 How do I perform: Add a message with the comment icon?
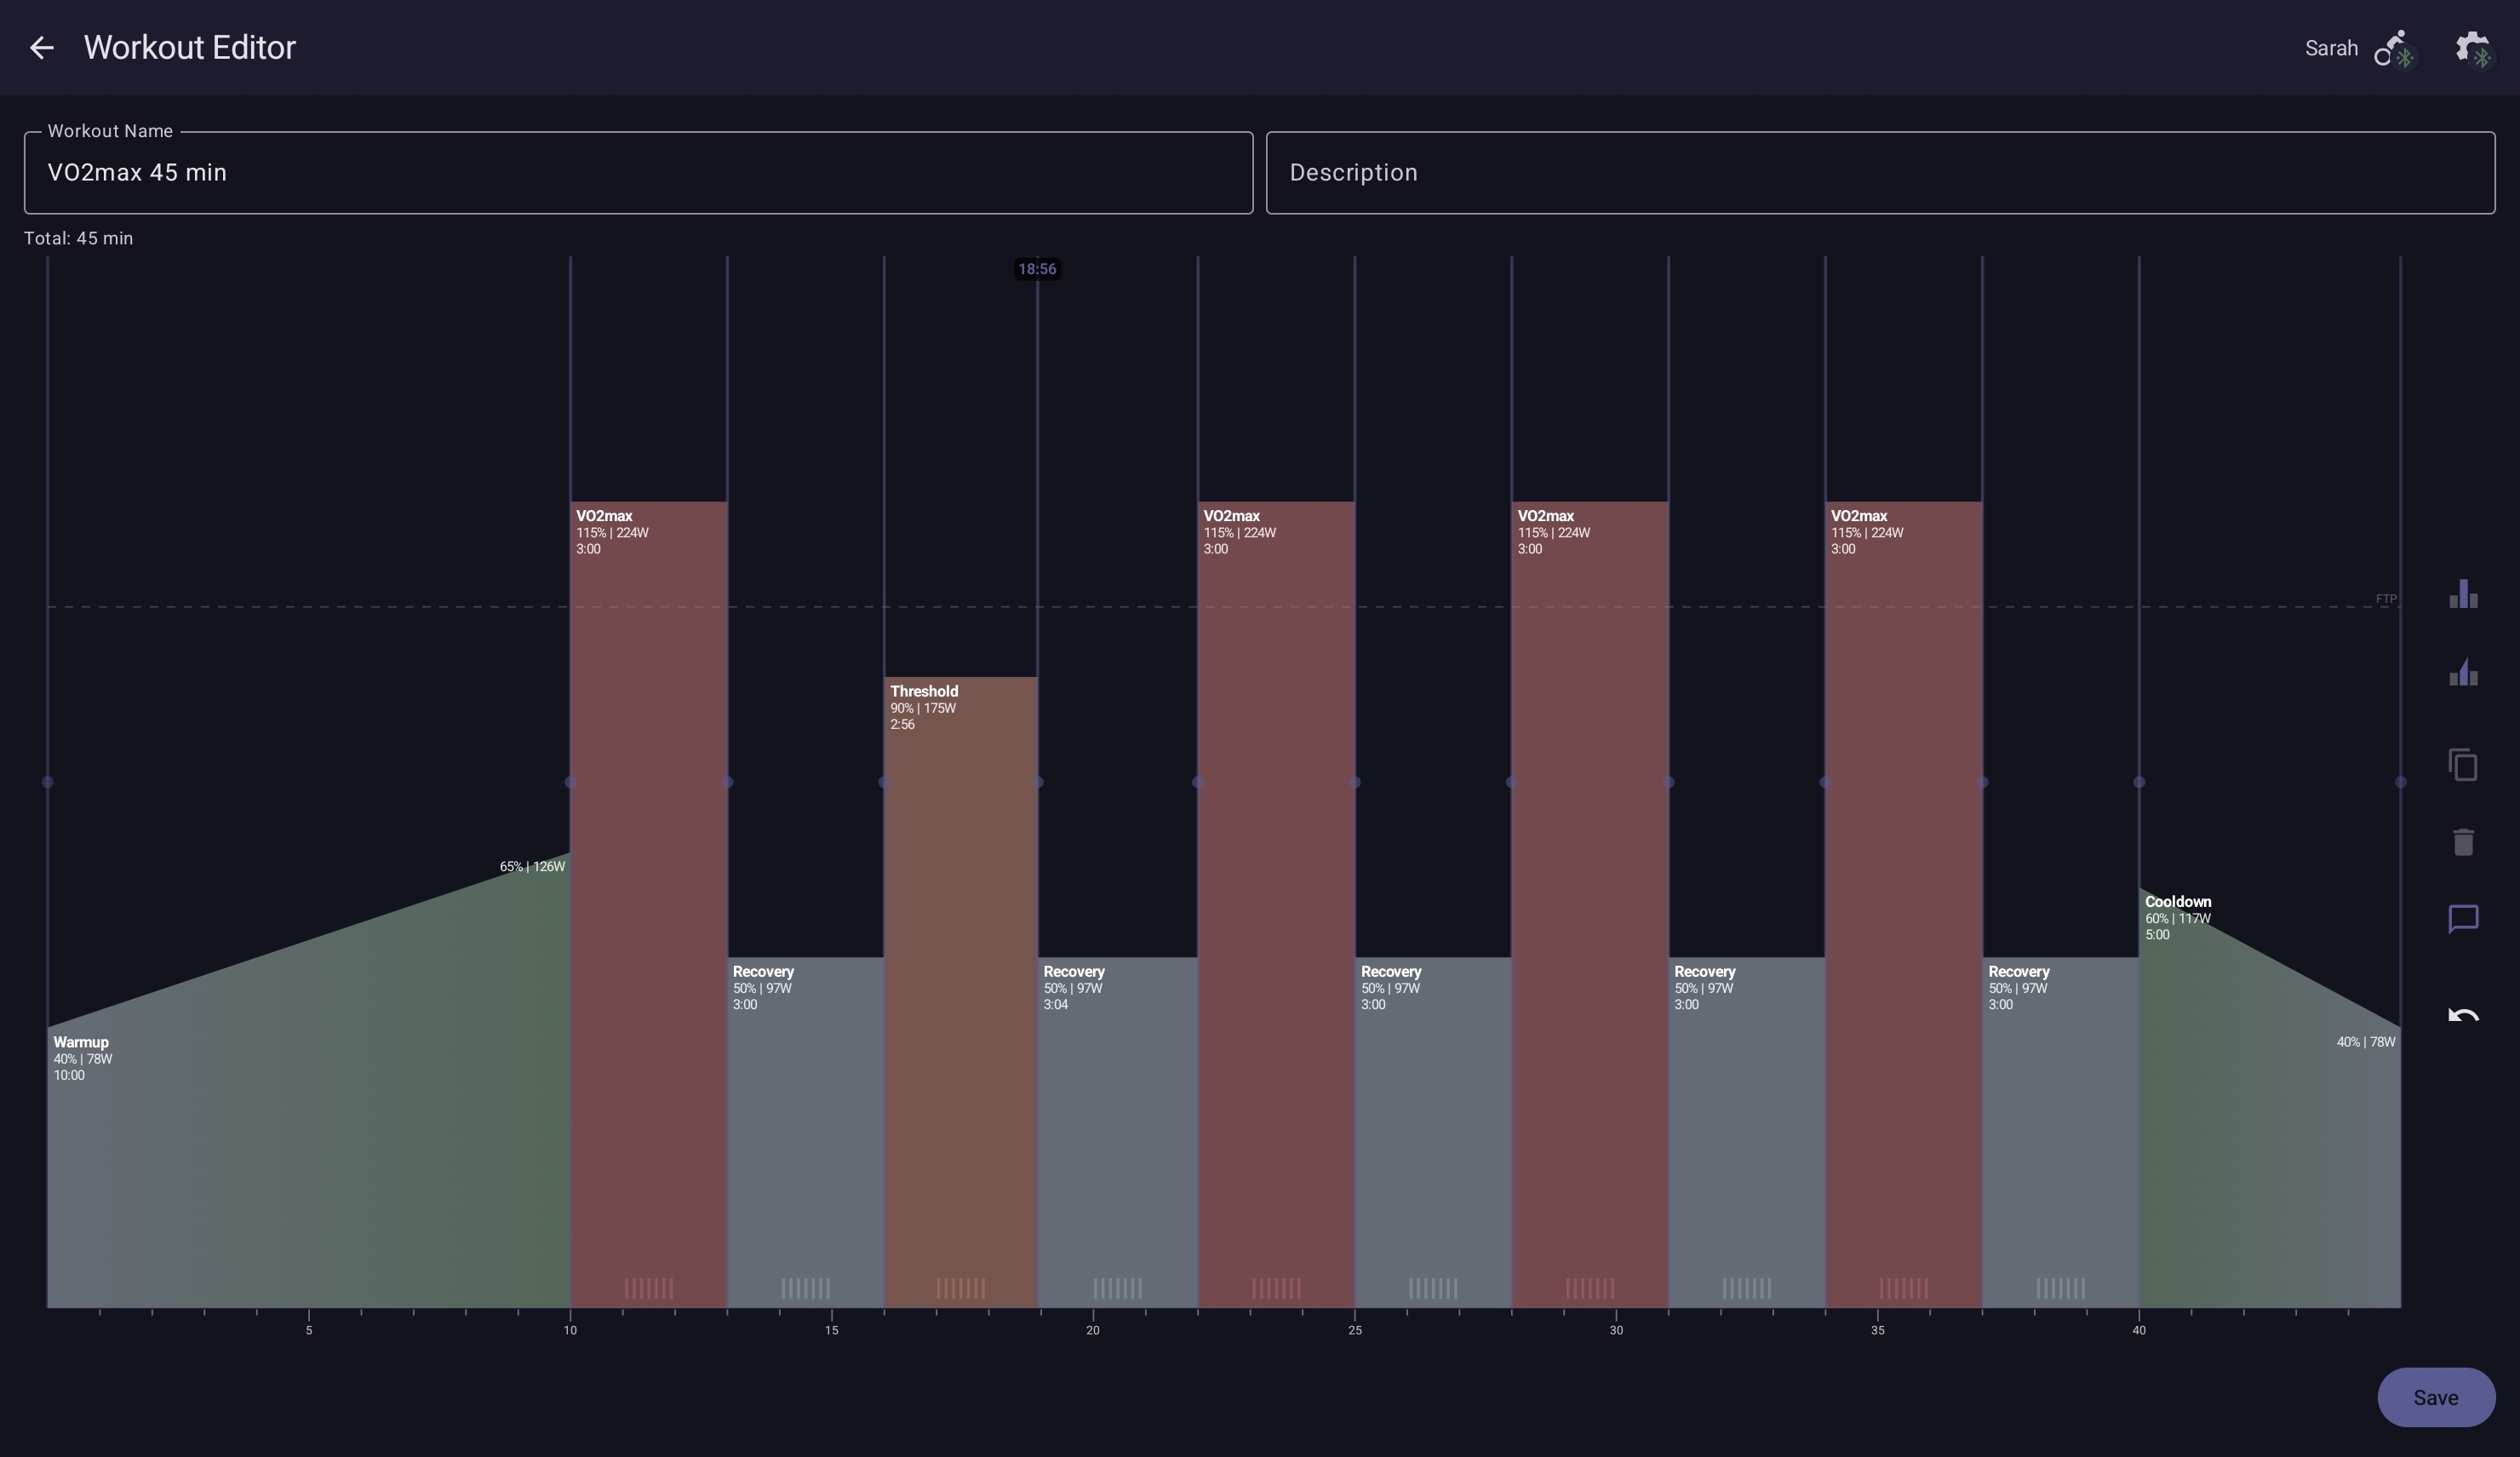(2463, 919)
